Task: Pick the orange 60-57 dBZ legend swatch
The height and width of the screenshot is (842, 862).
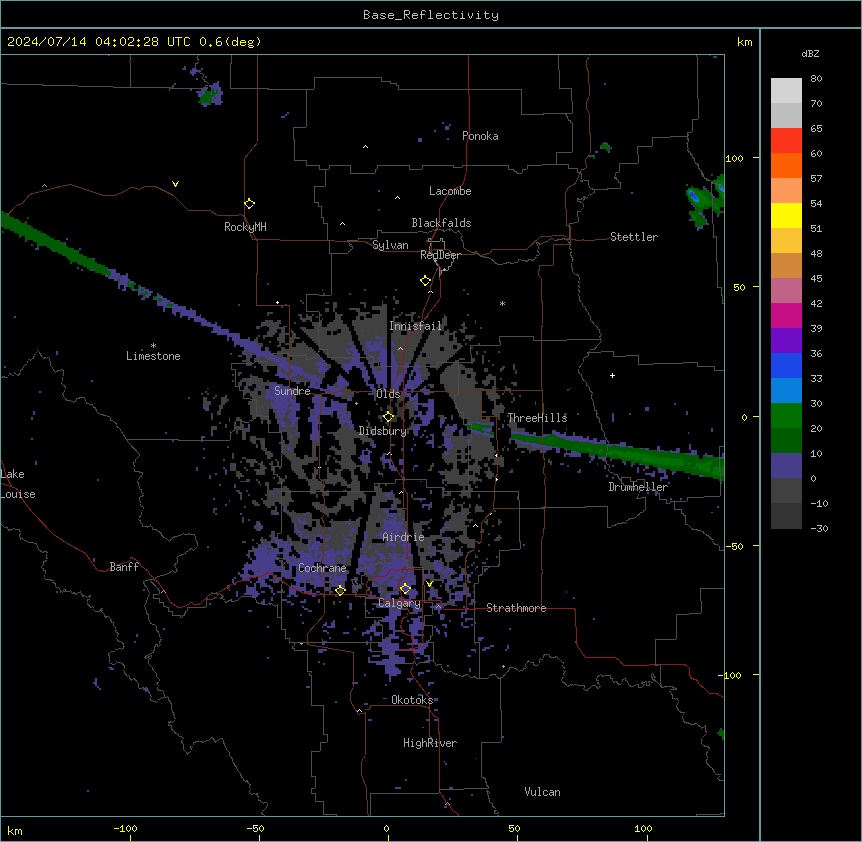Action: [x=786, y=166]
